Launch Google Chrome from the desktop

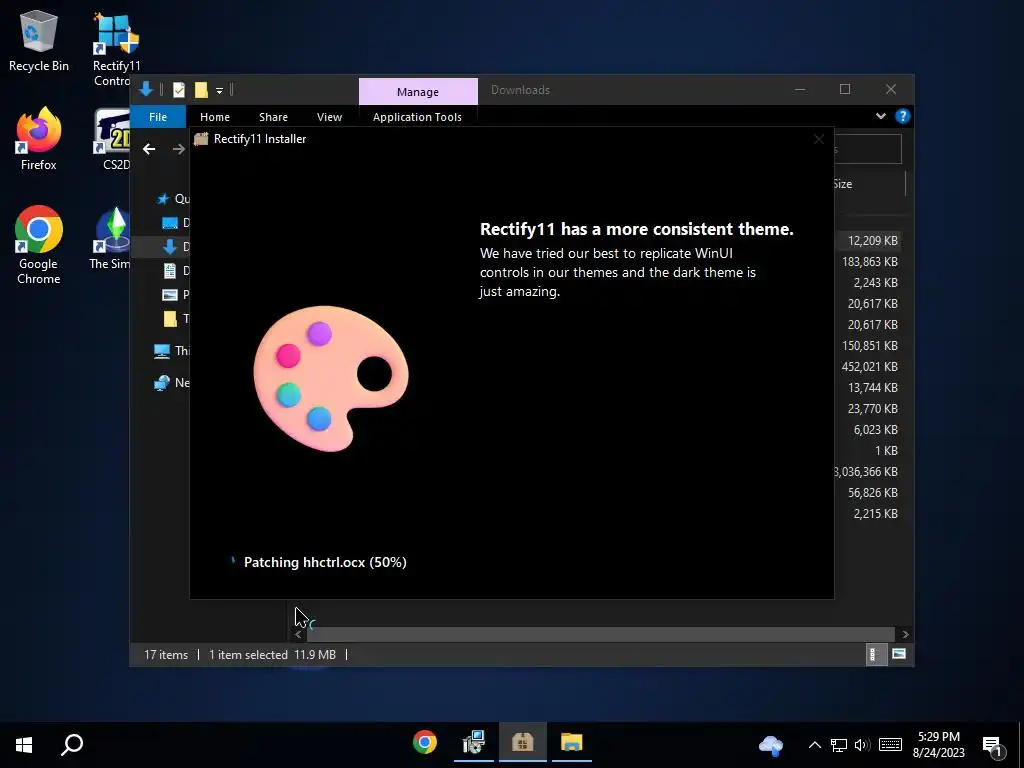click(x=39, y=245)
